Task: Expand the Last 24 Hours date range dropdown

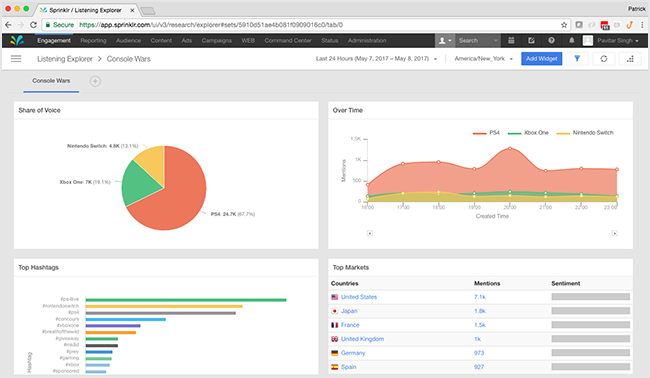Action: coord(376,59)
